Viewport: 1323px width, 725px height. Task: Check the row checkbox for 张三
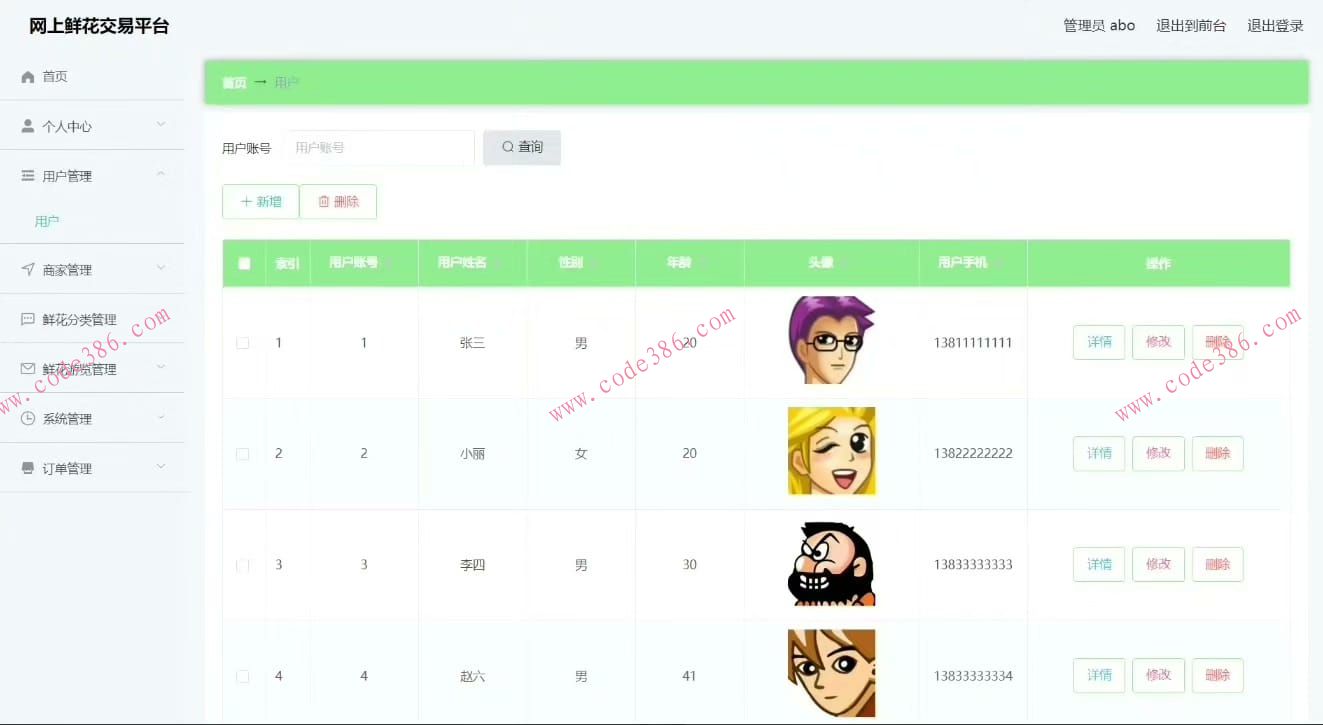pos(242,343)
